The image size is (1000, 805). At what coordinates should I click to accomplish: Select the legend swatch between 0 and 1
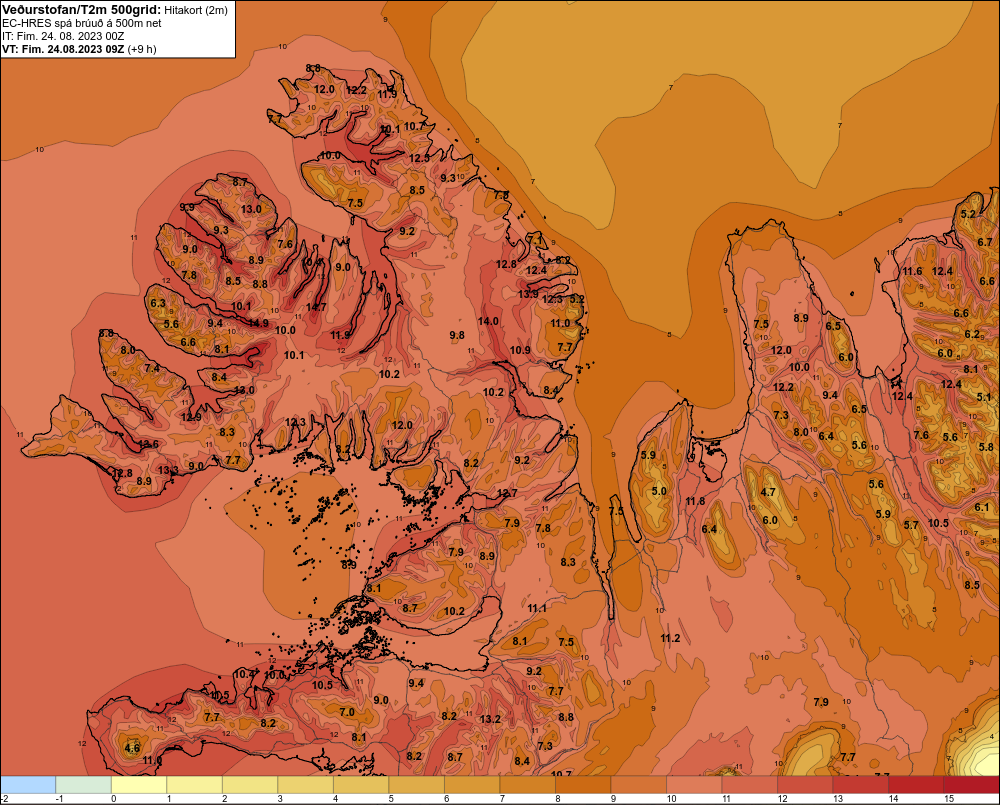point(139,785)
